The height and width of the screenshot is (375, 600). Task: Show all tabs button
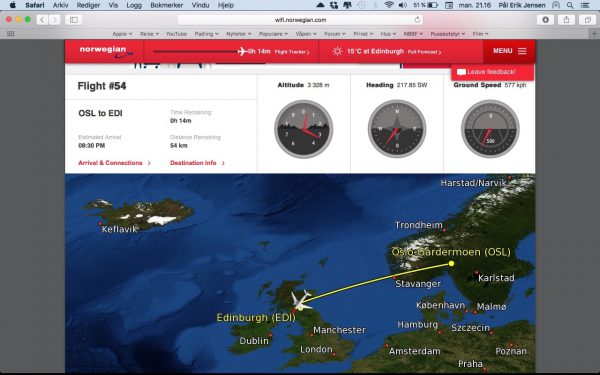coord(587,20)
